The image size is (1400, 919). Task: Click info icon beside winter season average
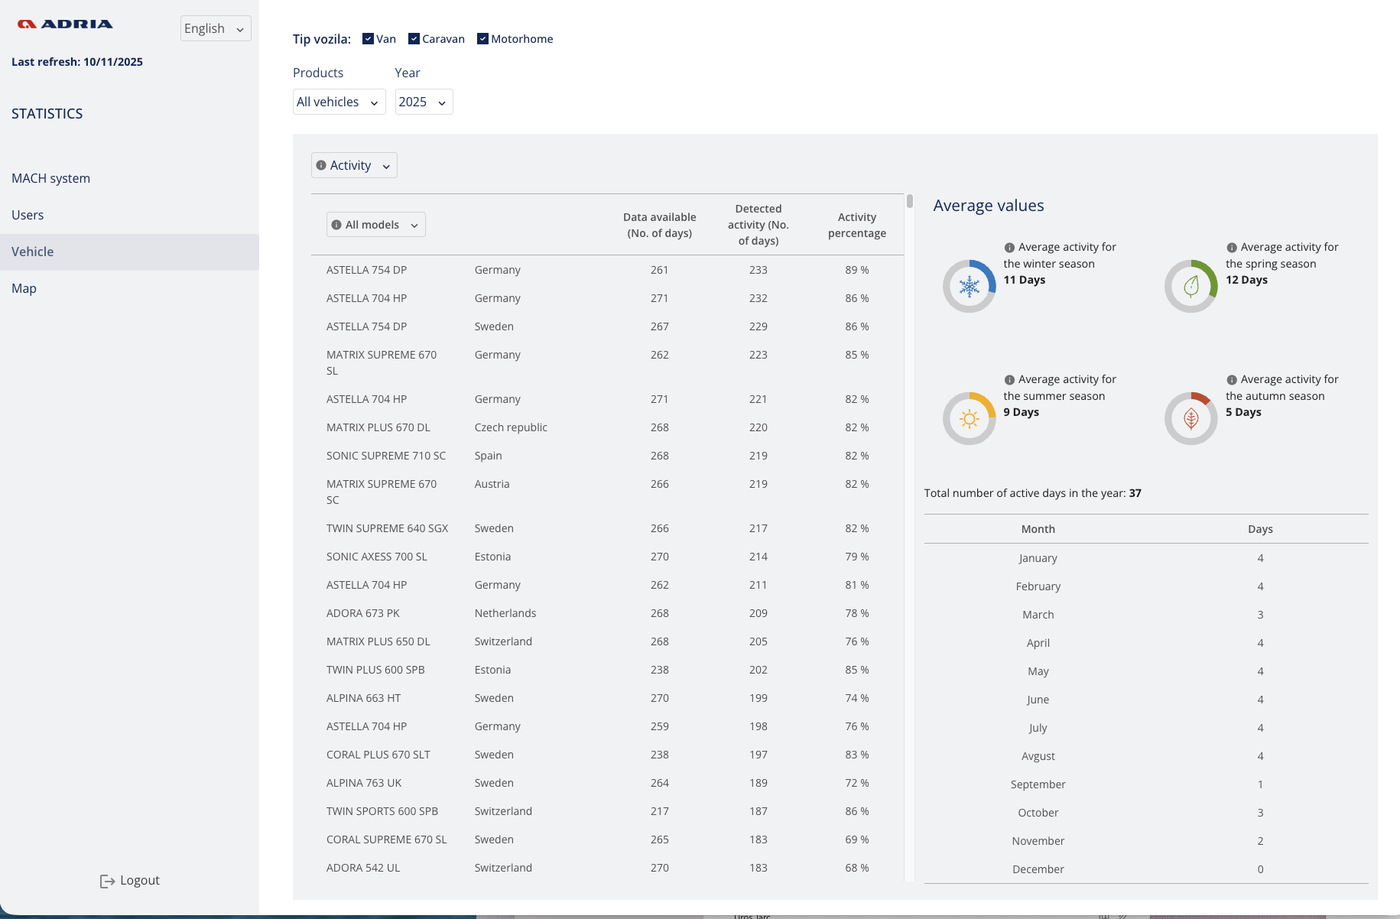click(x=1009, y=247)
